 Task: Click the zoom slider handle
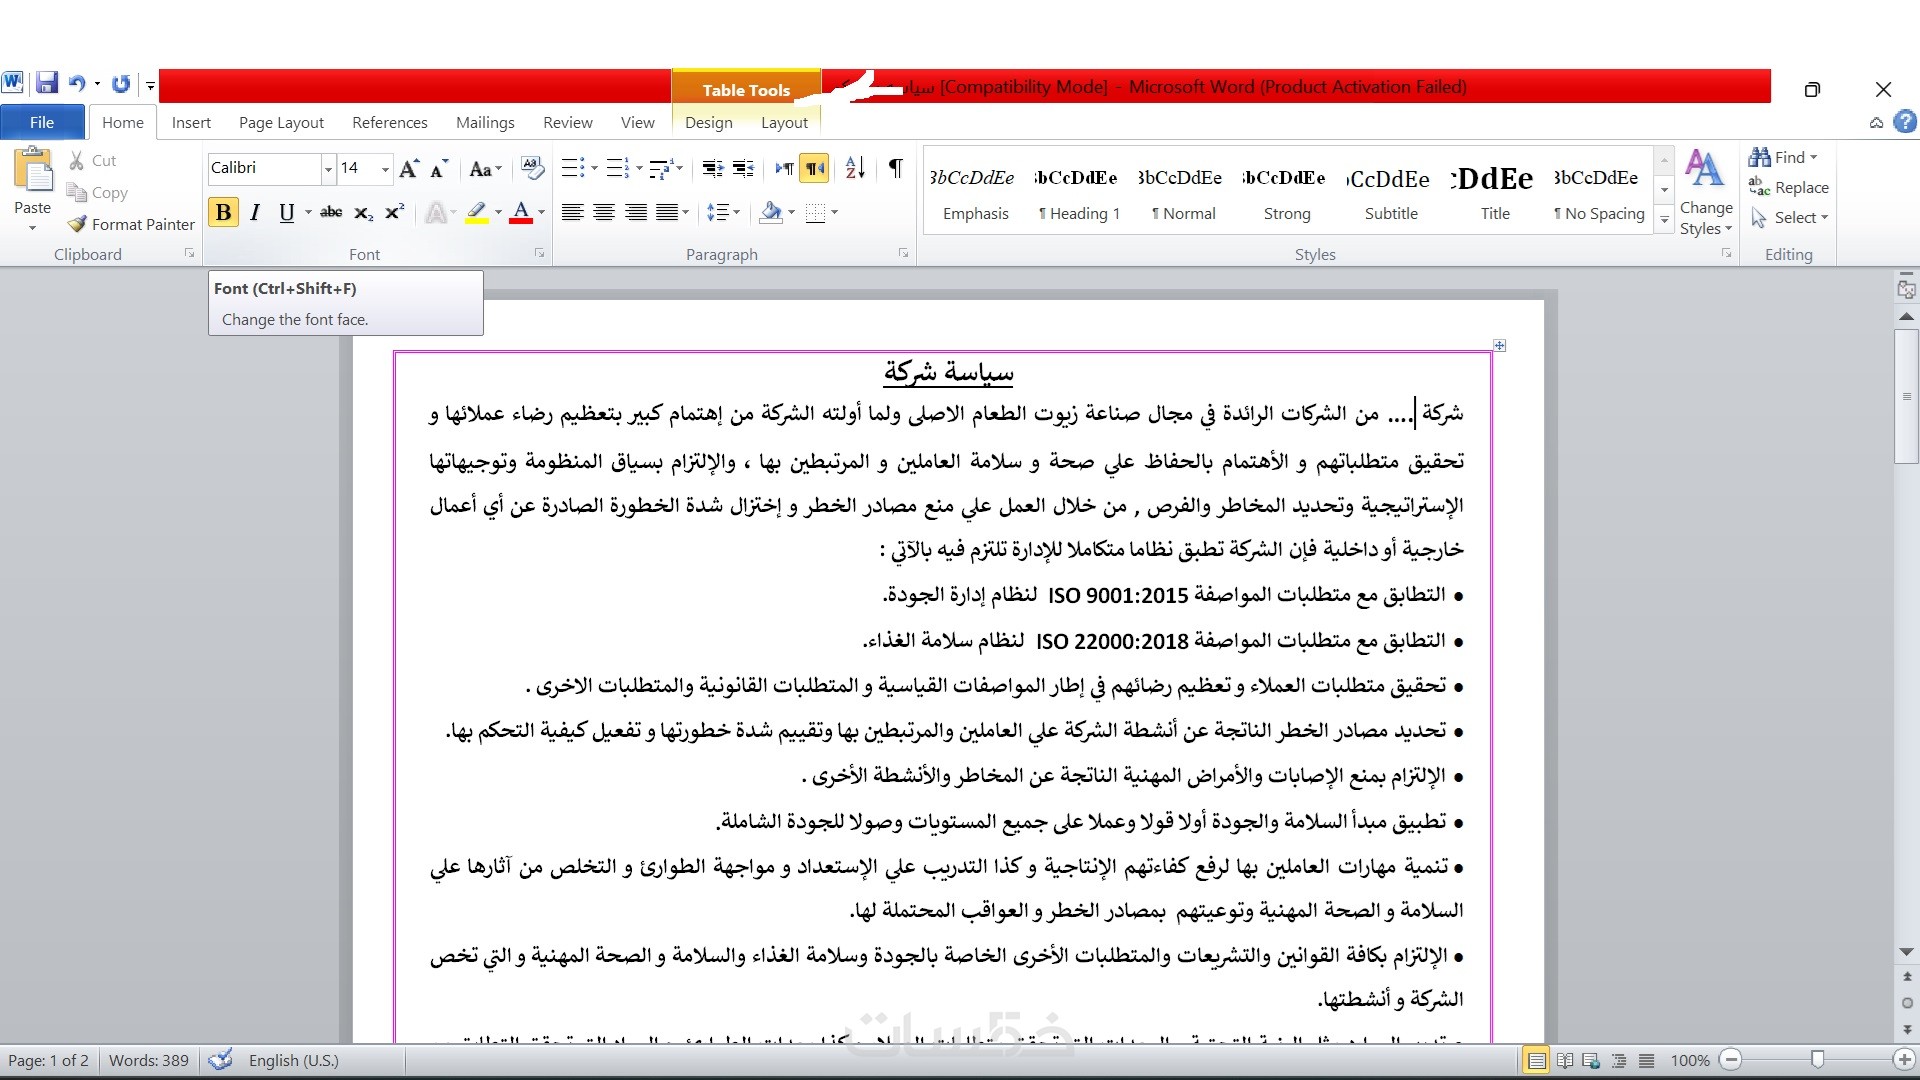click(1817, 1059)
